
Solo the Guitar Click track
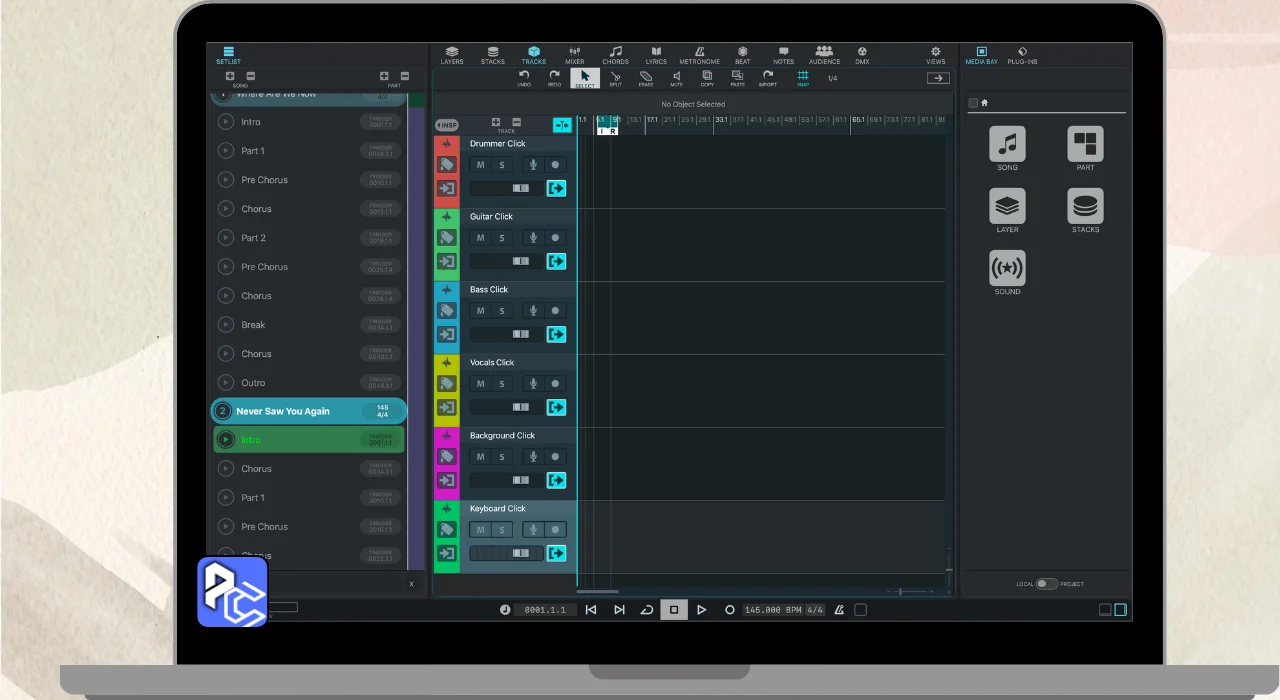(502, 238)
